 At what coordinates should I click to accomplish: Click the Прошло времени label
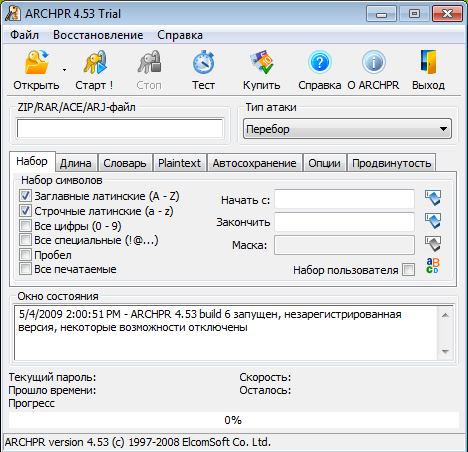(52, 390)
